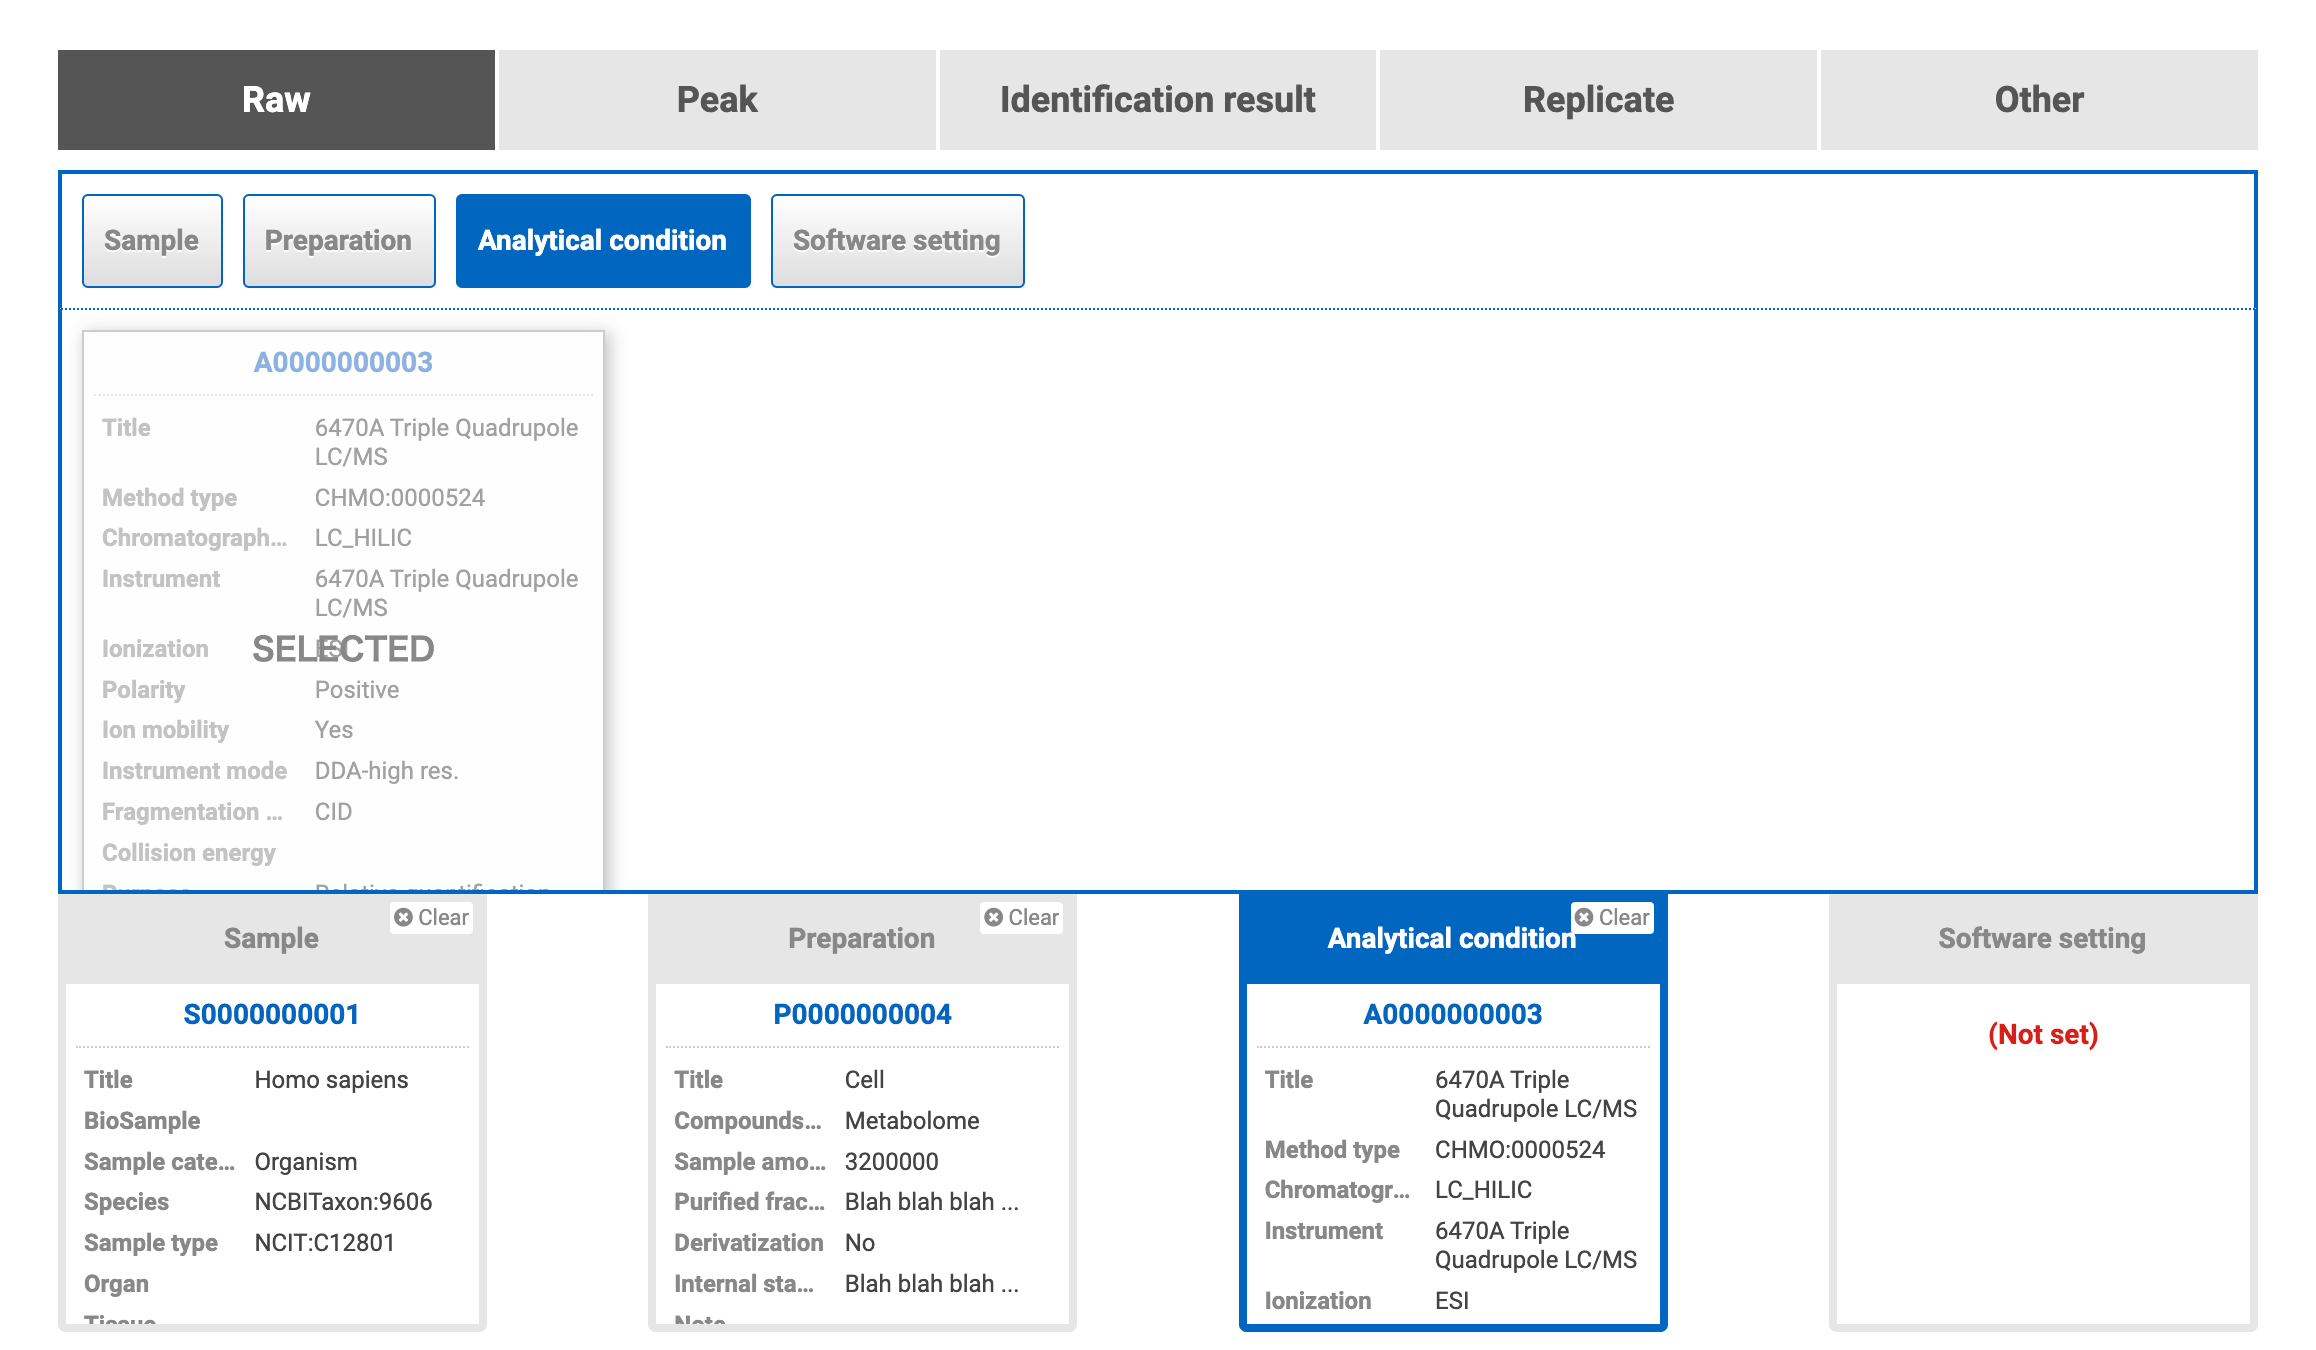Select the Preparation sub-tab button
This screenshot has width=2316, height=1350.
tap(339, 241)
